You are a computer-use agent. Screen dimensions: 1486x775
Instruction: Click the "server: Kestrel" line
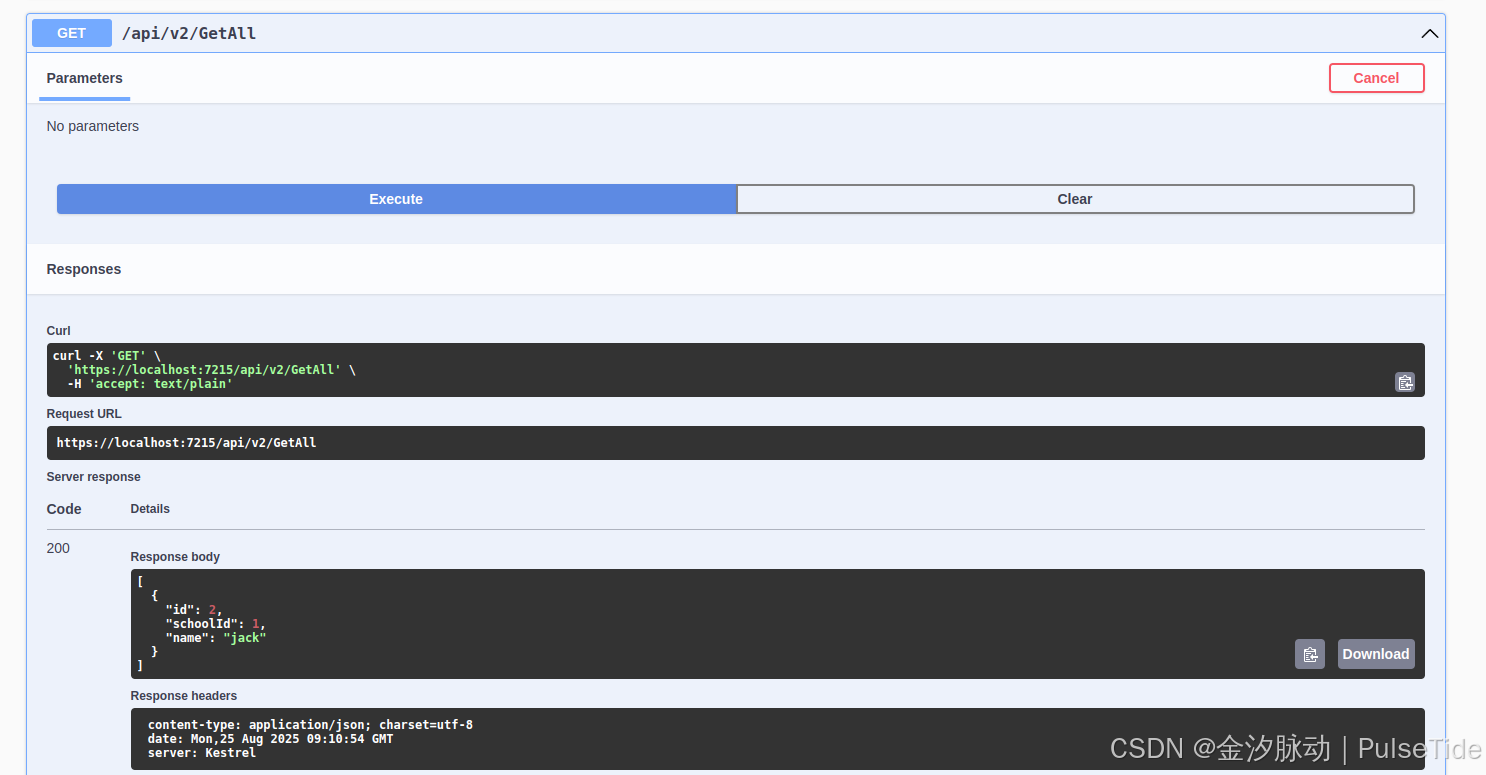(202, 753)
